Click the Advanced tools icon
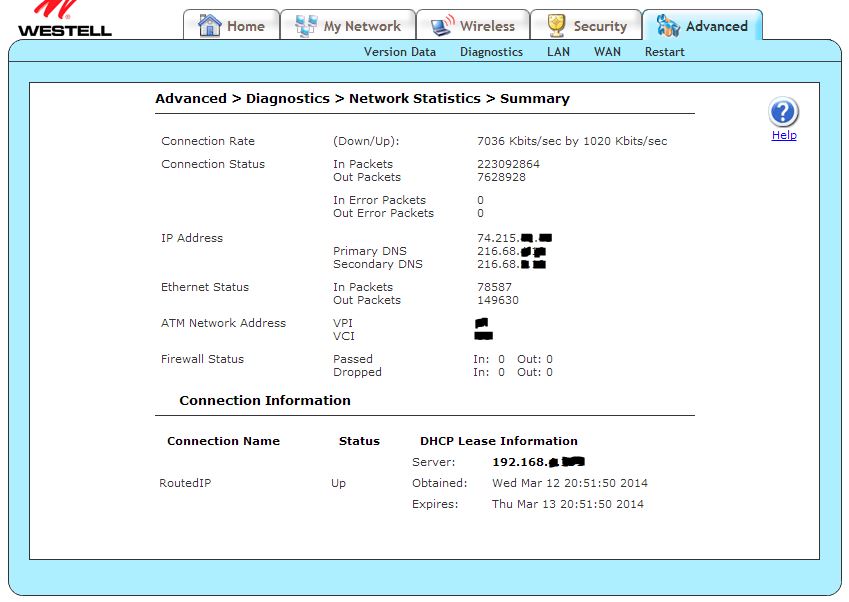The image size is (849, 602). [668, 25]
